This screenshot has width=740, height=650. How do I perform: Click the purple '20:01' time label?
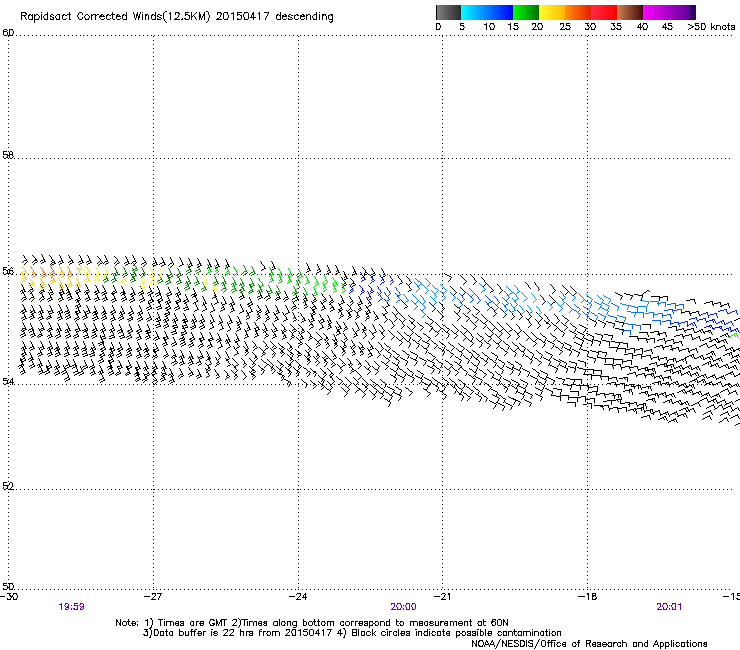point(669,607)
